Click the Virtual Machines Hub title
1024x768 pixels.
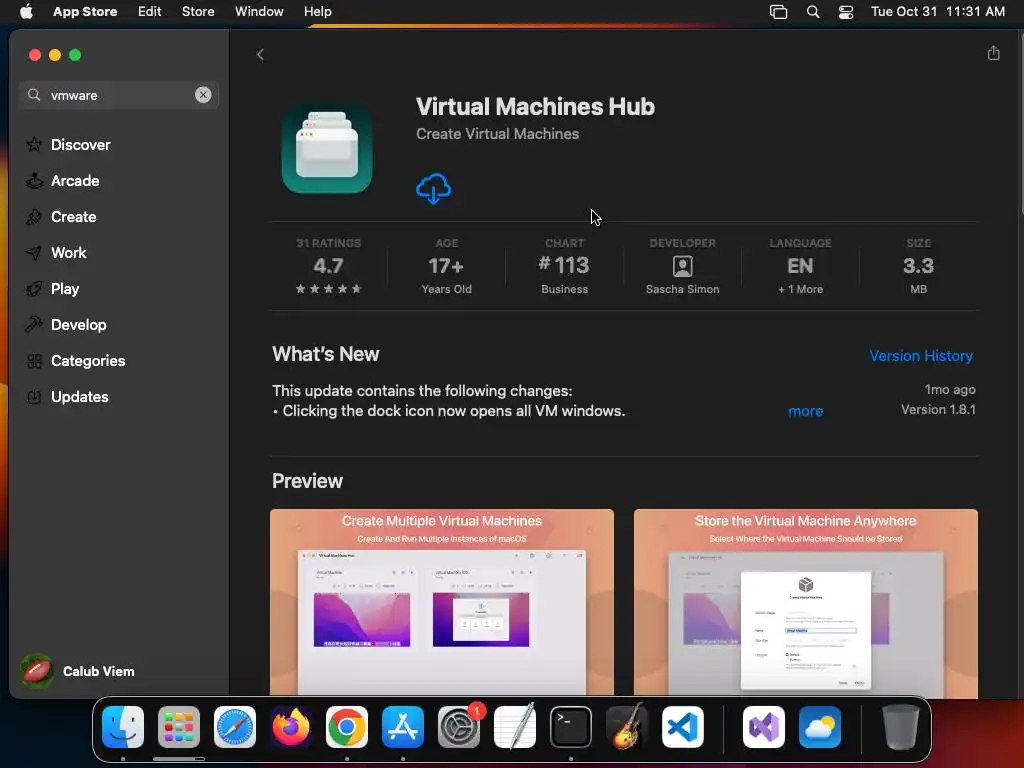click(535, 106)
